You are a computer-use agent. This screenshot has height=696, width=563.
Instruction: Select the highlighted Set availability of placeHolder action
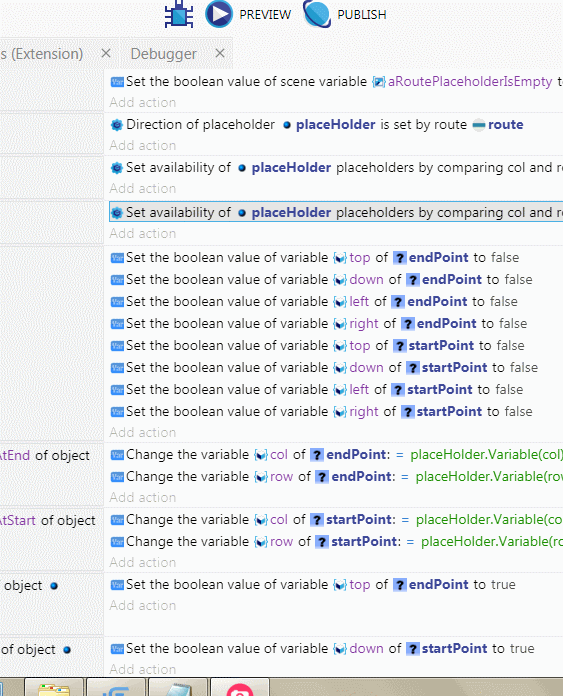tap(336, 213)
